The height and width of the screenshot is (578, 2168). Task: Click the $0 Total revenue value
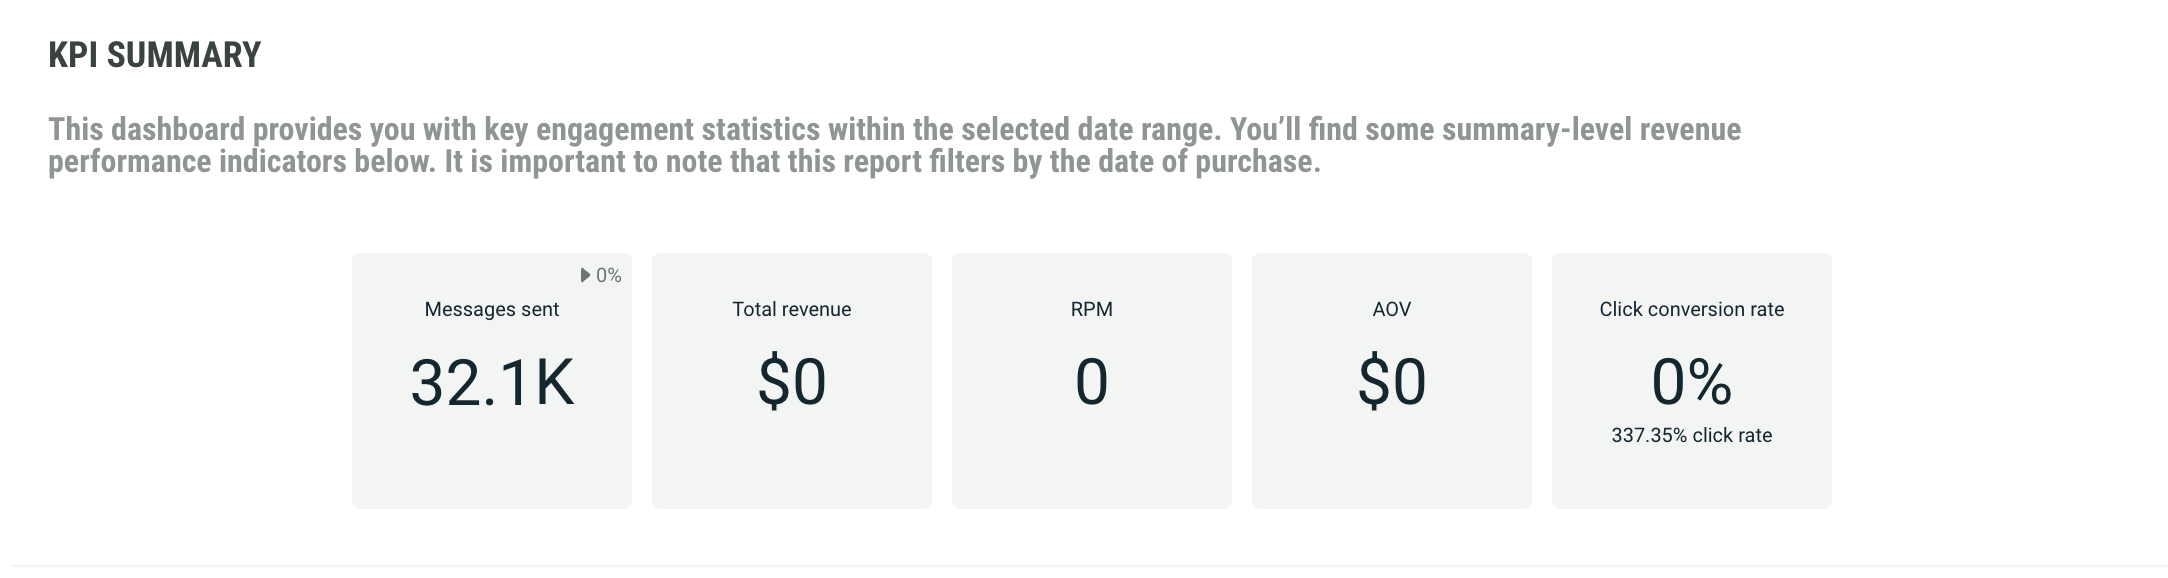[791, 382]
